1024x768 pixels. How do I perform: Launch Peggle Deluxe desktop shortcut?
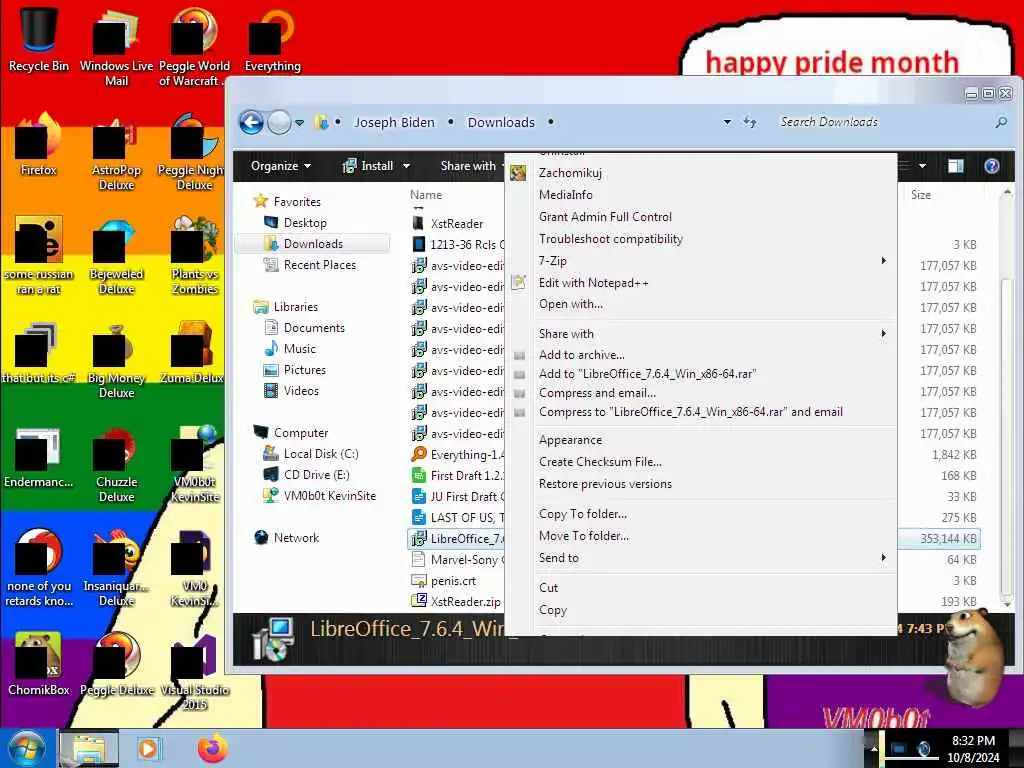pos(117,664)
